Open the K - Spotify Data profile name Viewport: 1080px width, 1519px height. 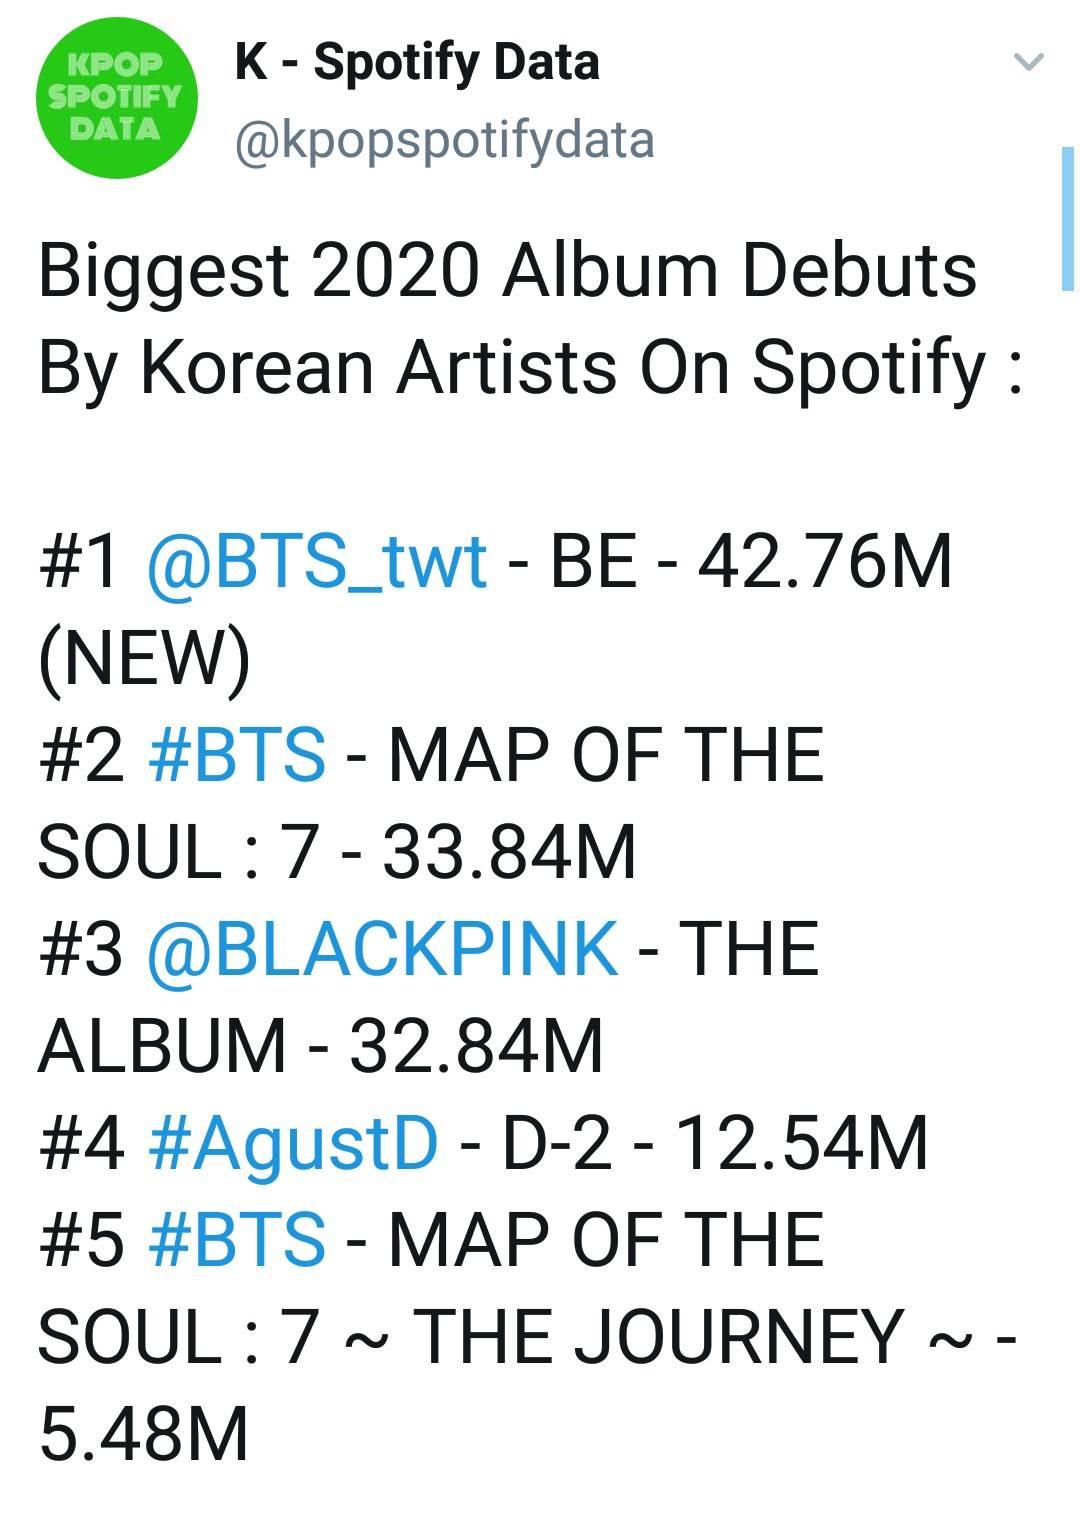(417, 62)
